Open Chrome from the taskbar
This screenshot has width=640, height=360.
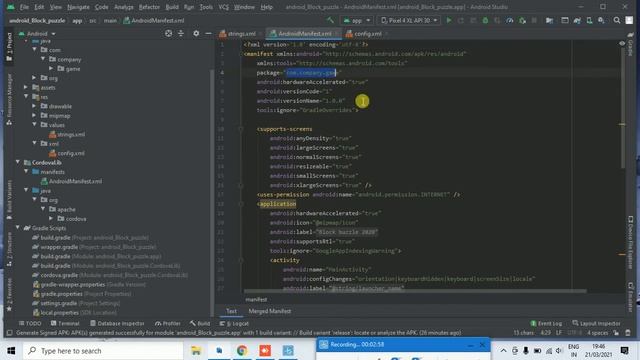click(242, 351)
